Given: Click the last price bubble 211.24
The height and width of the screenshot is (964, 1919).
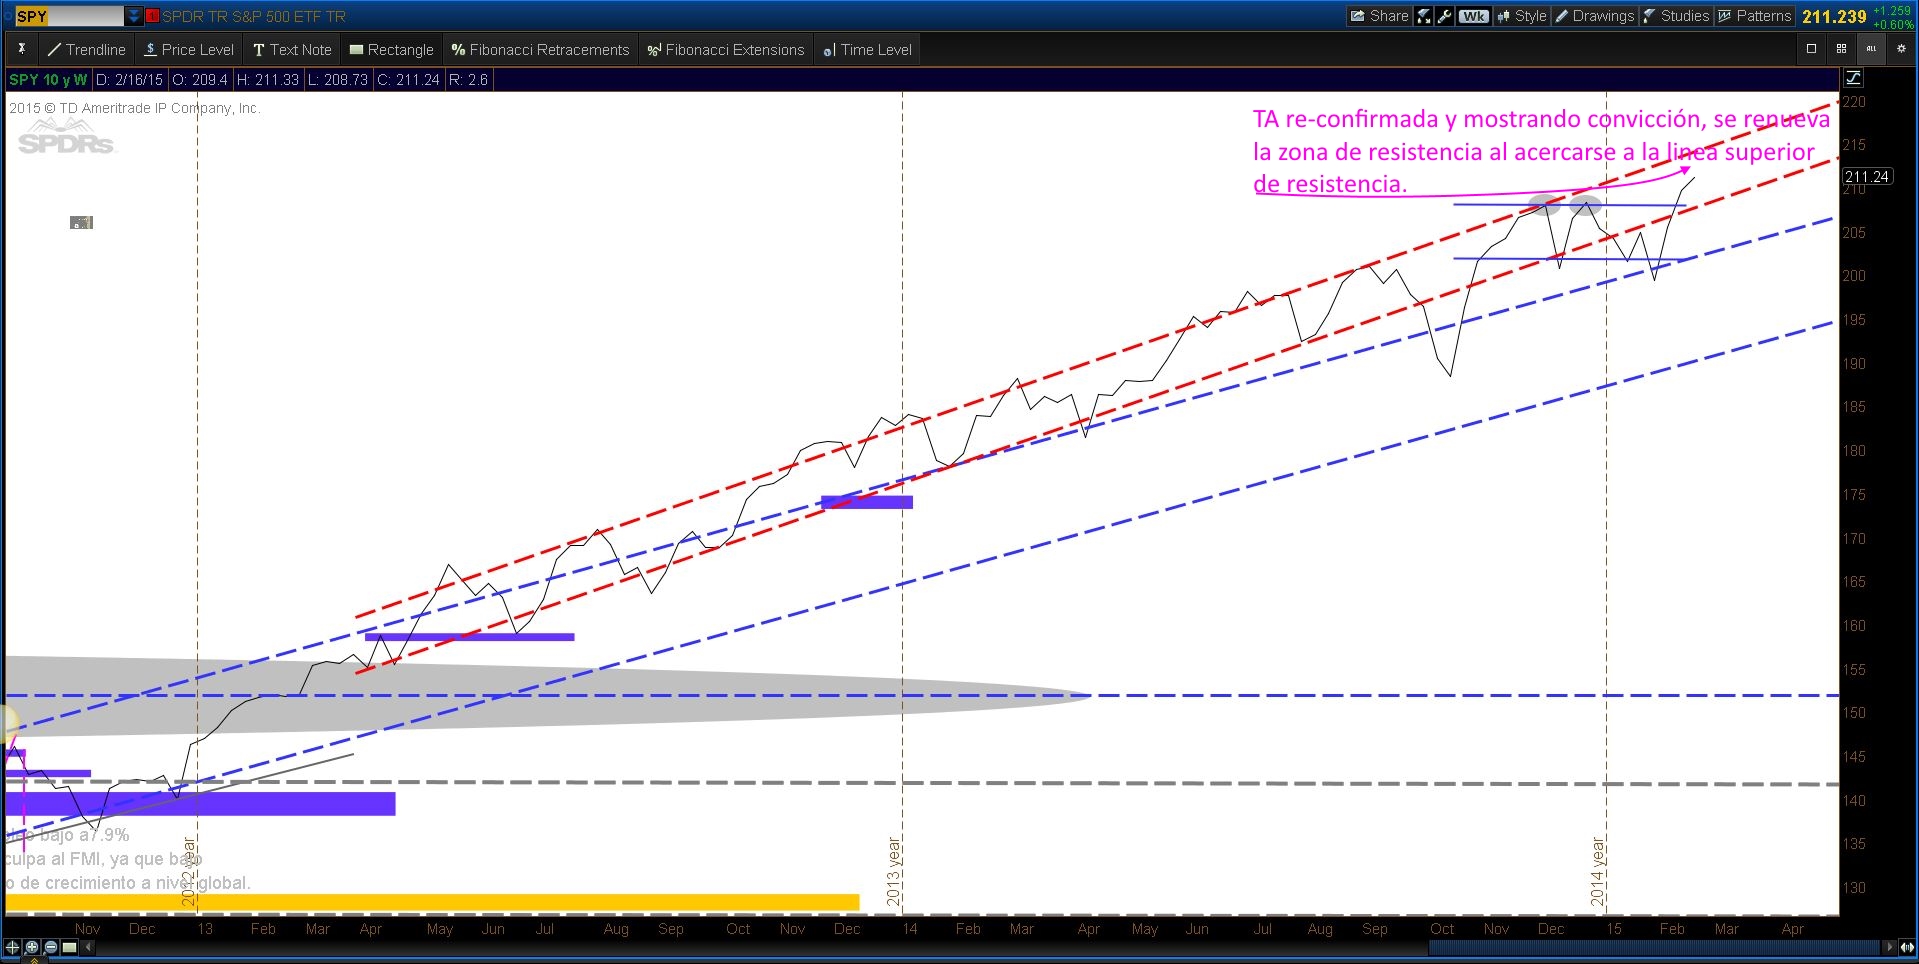Looking at the screenshot, I should [1867, 176].
